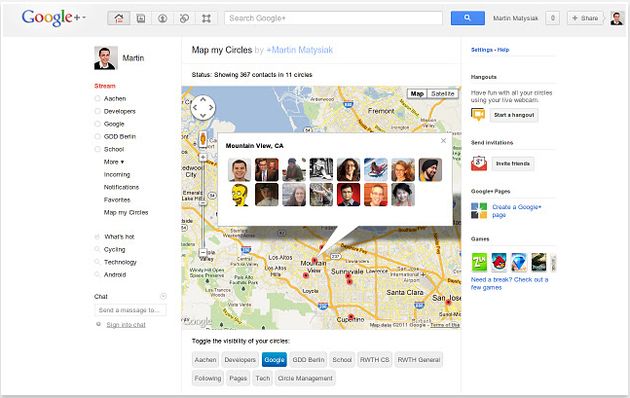Image resolution: width=630 pixels, height=398 pixels.
Task: Focus the Send a message to chat field
Action: point(131,310)
